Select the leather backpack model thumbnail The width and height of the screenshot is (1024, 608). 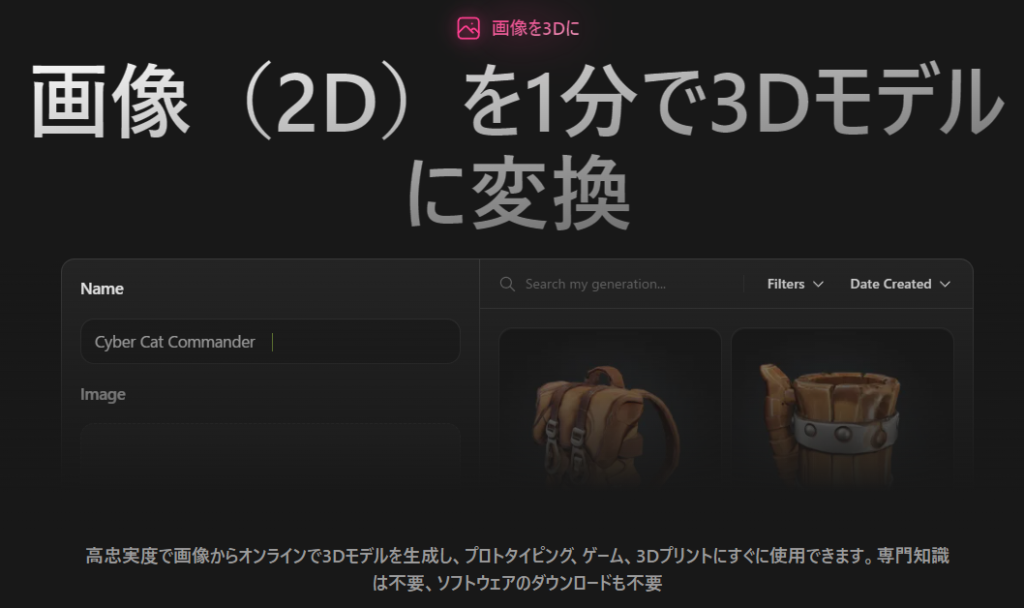pos(609,408)
